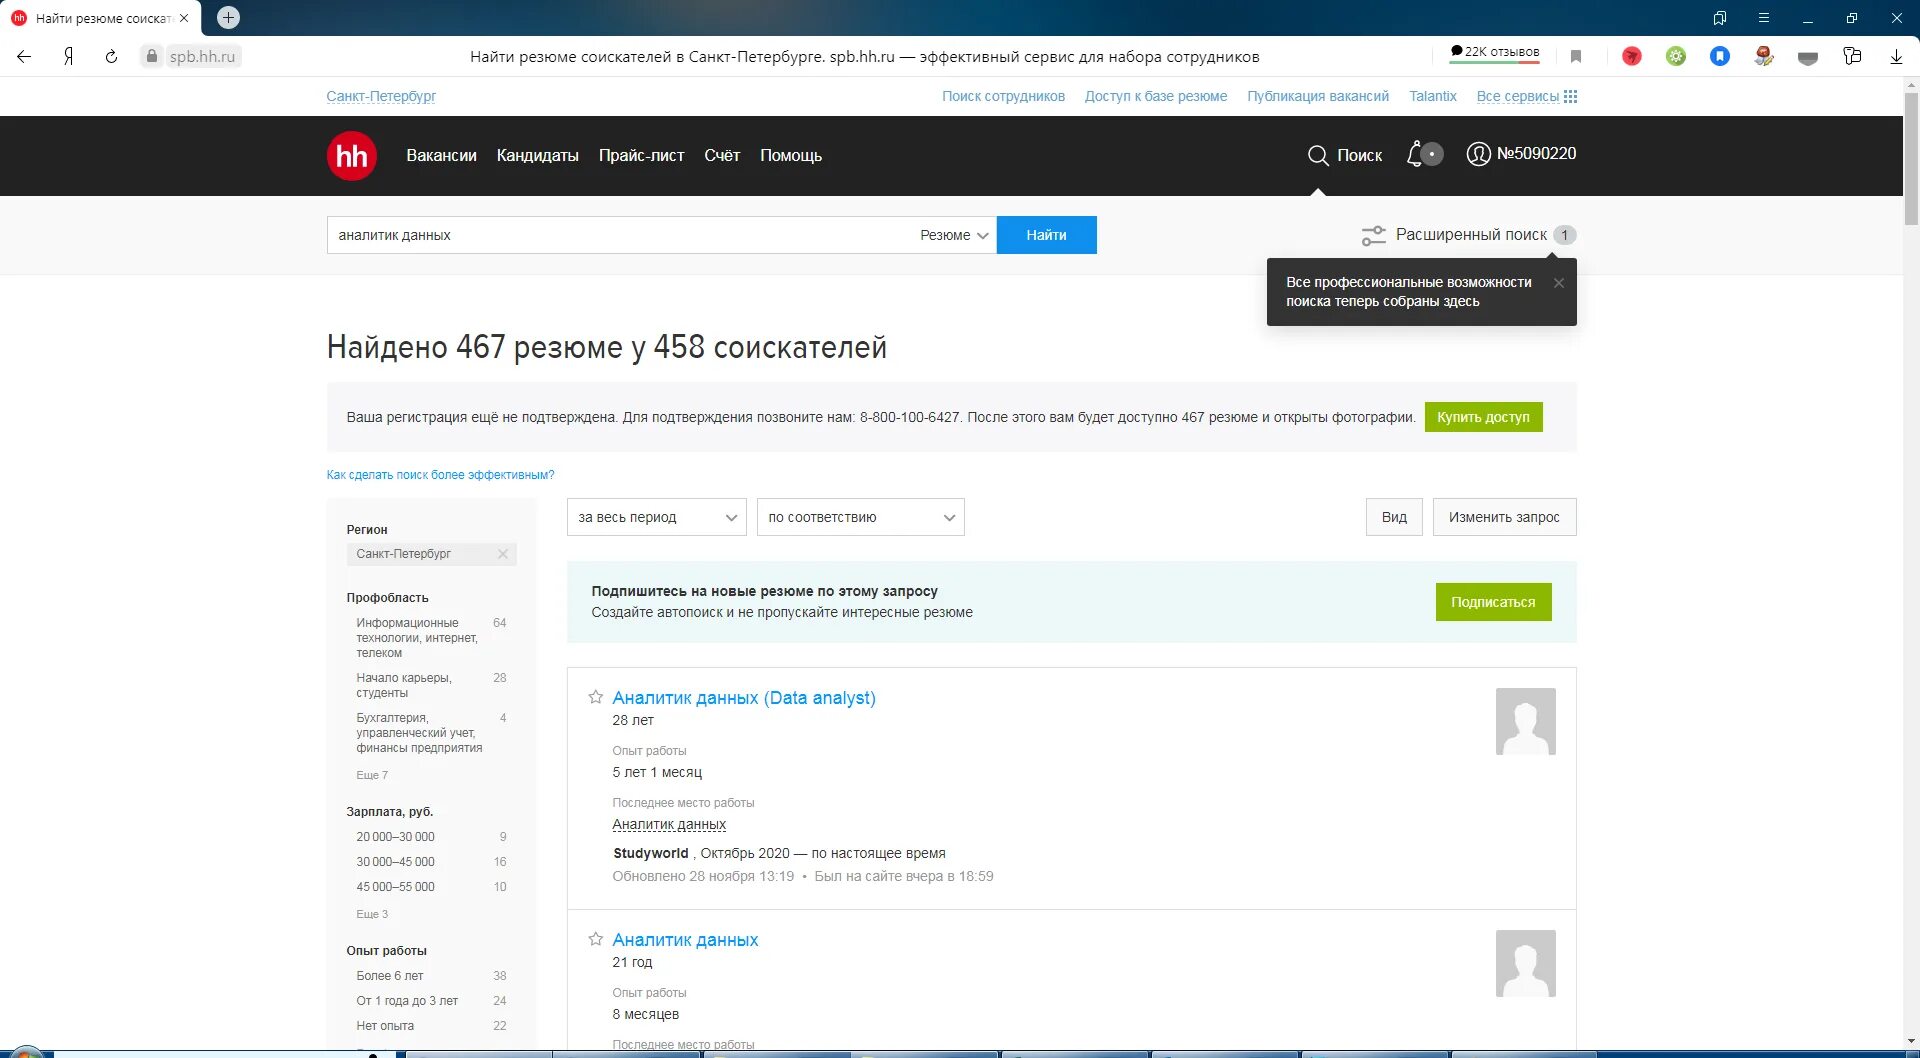Click the Вид button

tap(1394, 517)
